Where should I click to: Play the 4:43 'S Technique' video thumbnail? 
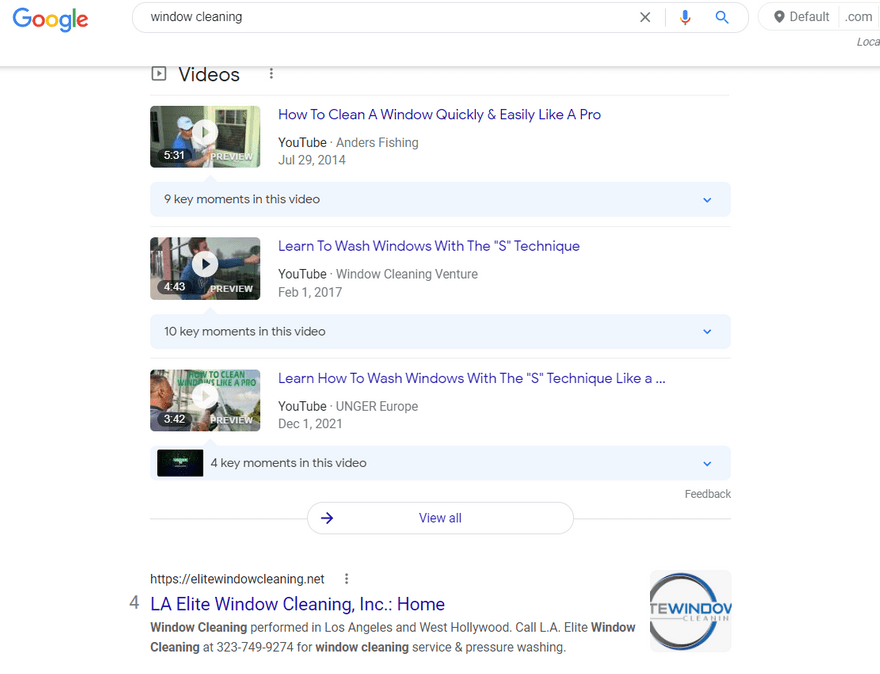pyautogui.click(x=205, y=268)
